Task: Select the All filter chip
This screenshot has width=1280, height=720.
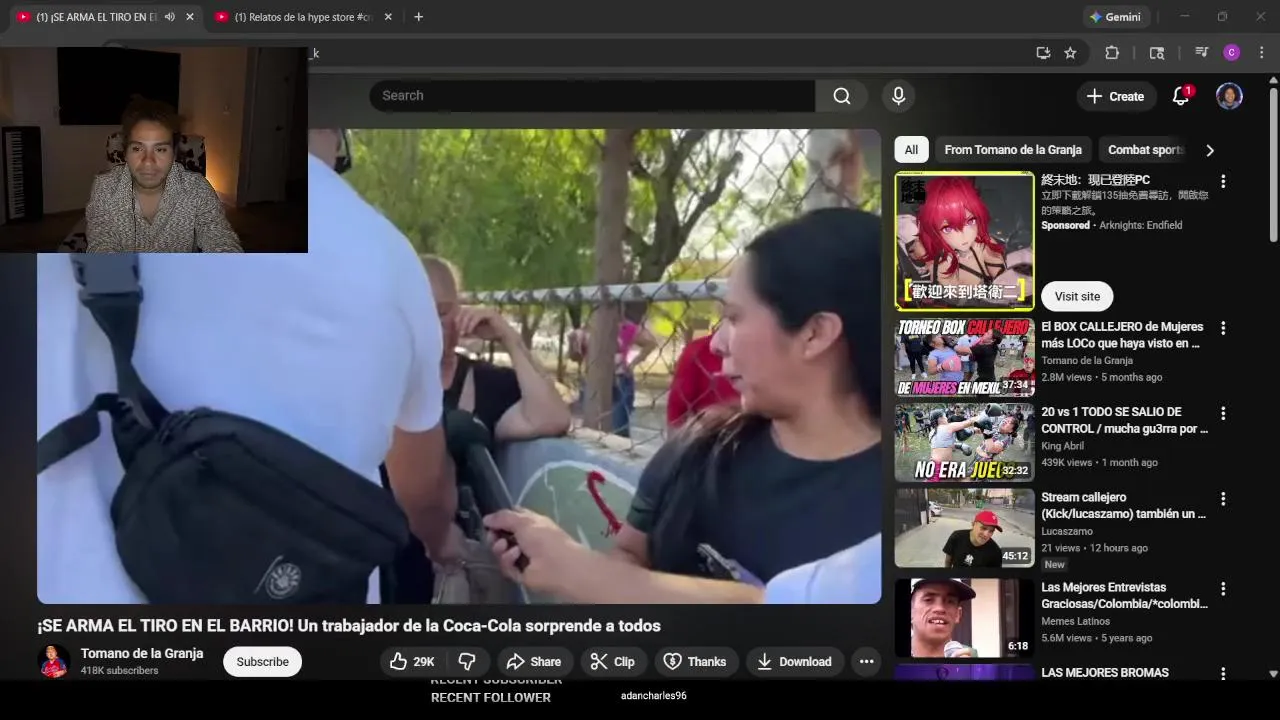Action: click(911, 150)
